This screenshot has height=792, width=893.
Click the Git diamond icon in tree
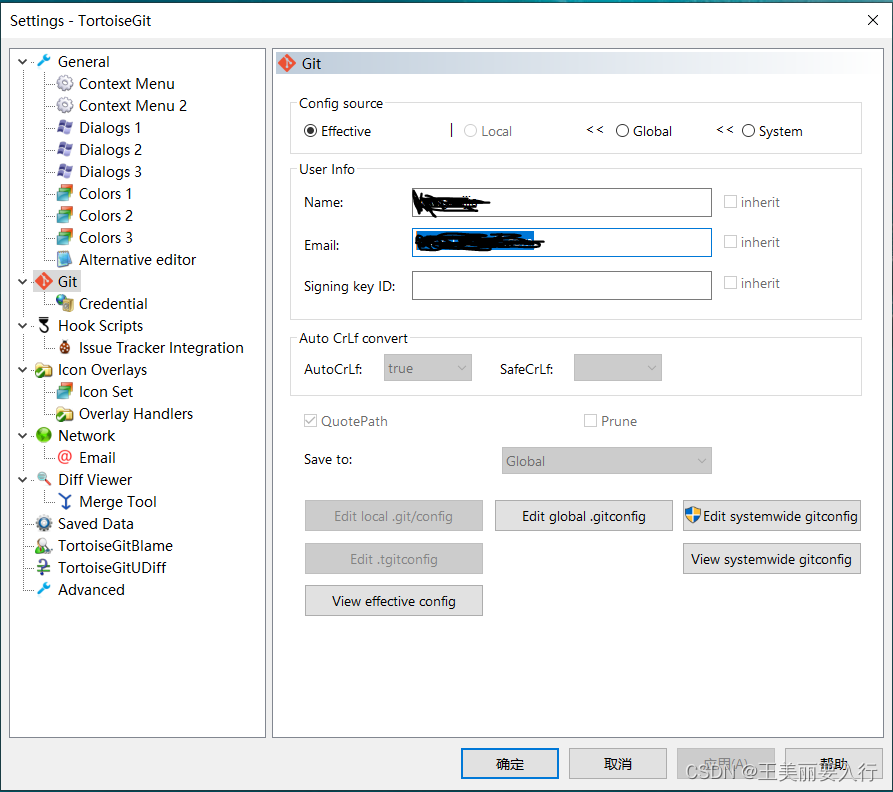44,281
